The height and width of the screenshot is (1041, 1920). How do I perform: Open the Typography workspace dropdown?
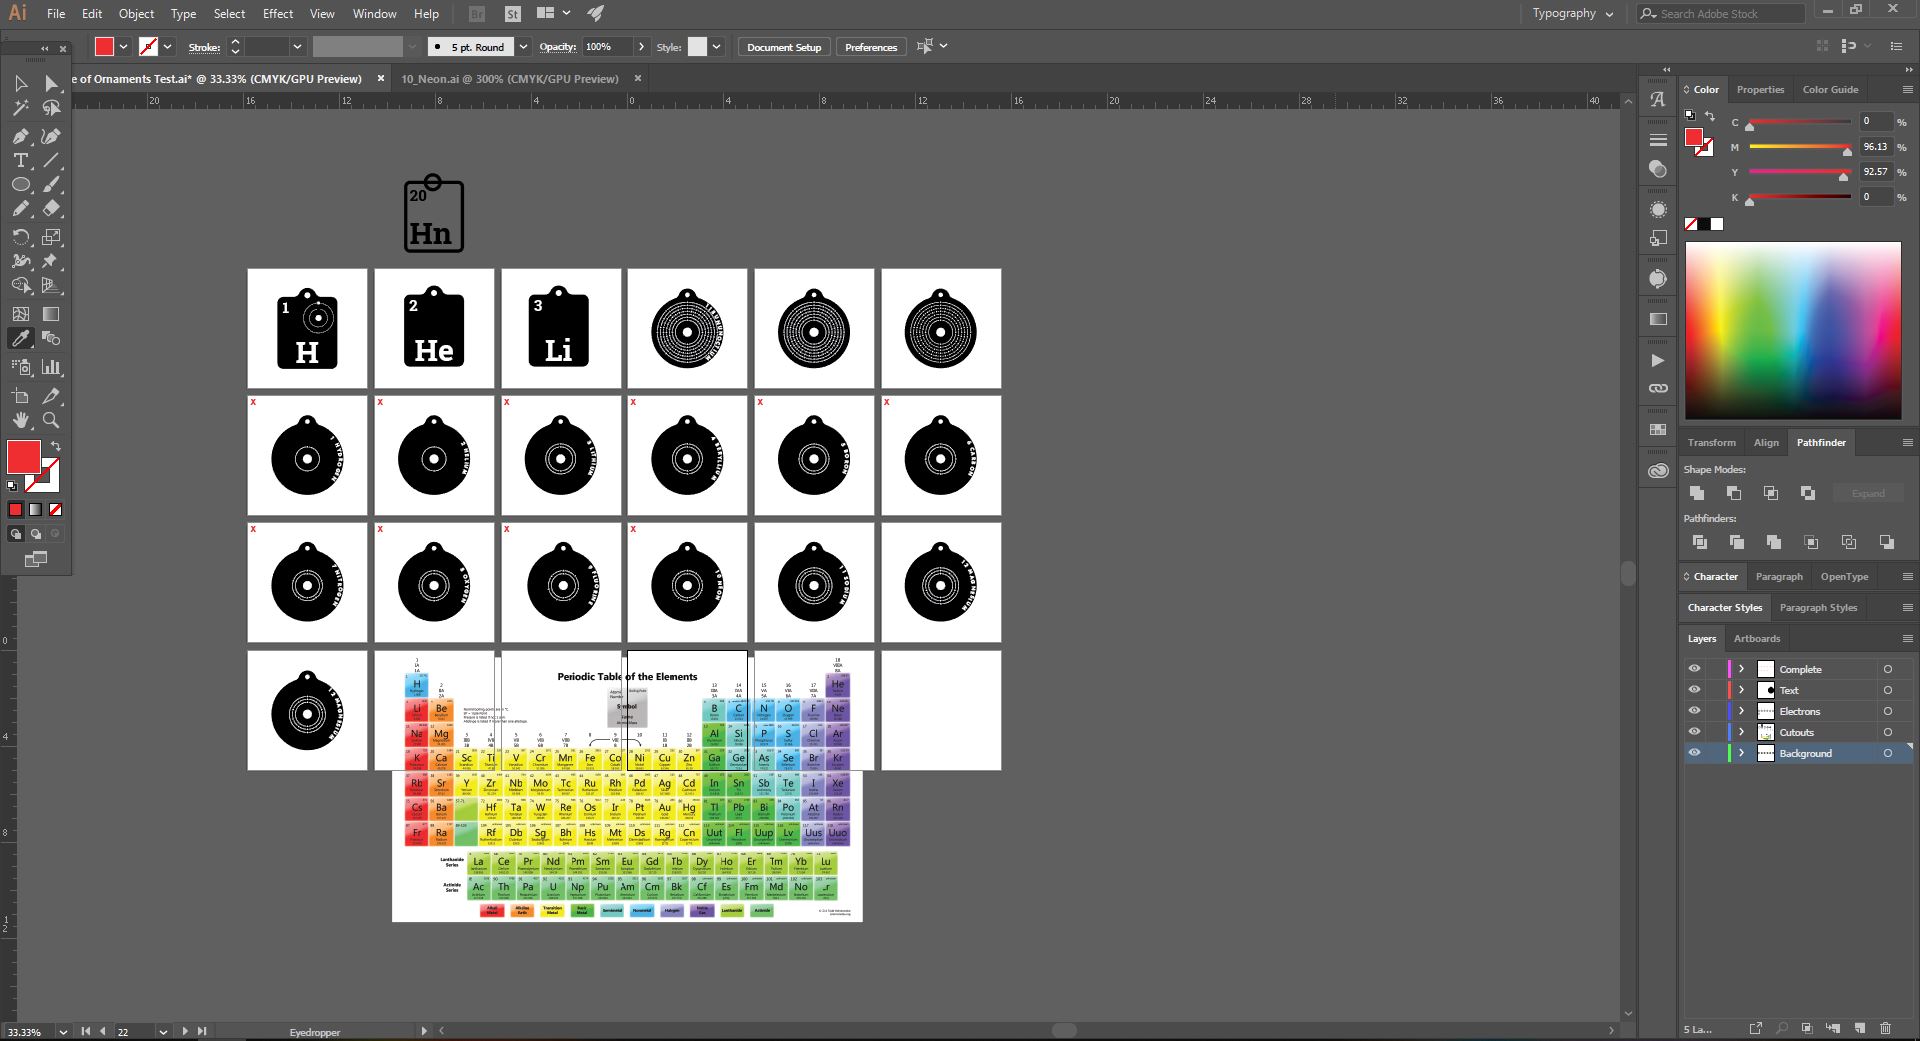(x=1573, y=14)
